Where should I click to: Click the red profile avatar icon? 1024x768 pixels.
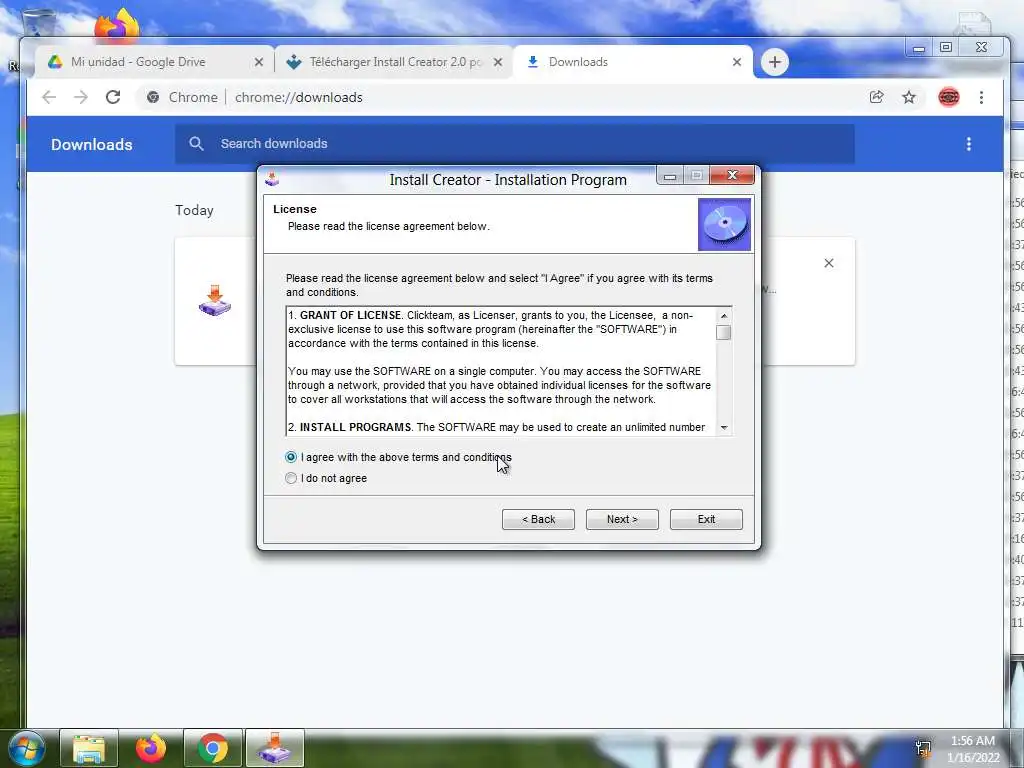coord(948,97)
